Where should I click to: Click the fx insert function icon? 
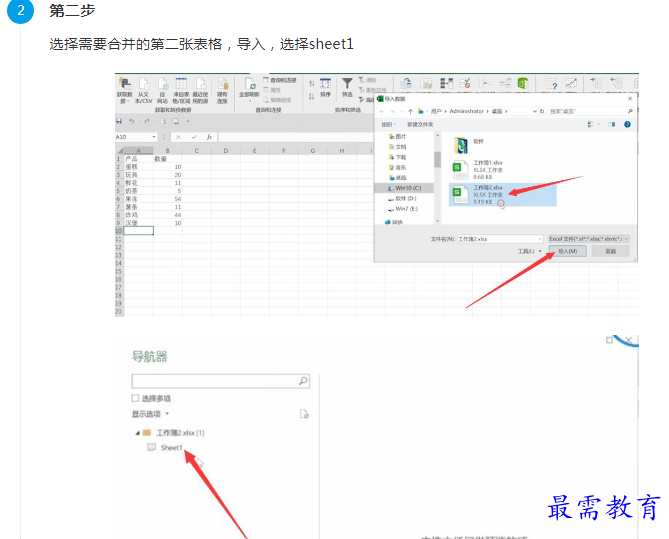coord(209,137)
